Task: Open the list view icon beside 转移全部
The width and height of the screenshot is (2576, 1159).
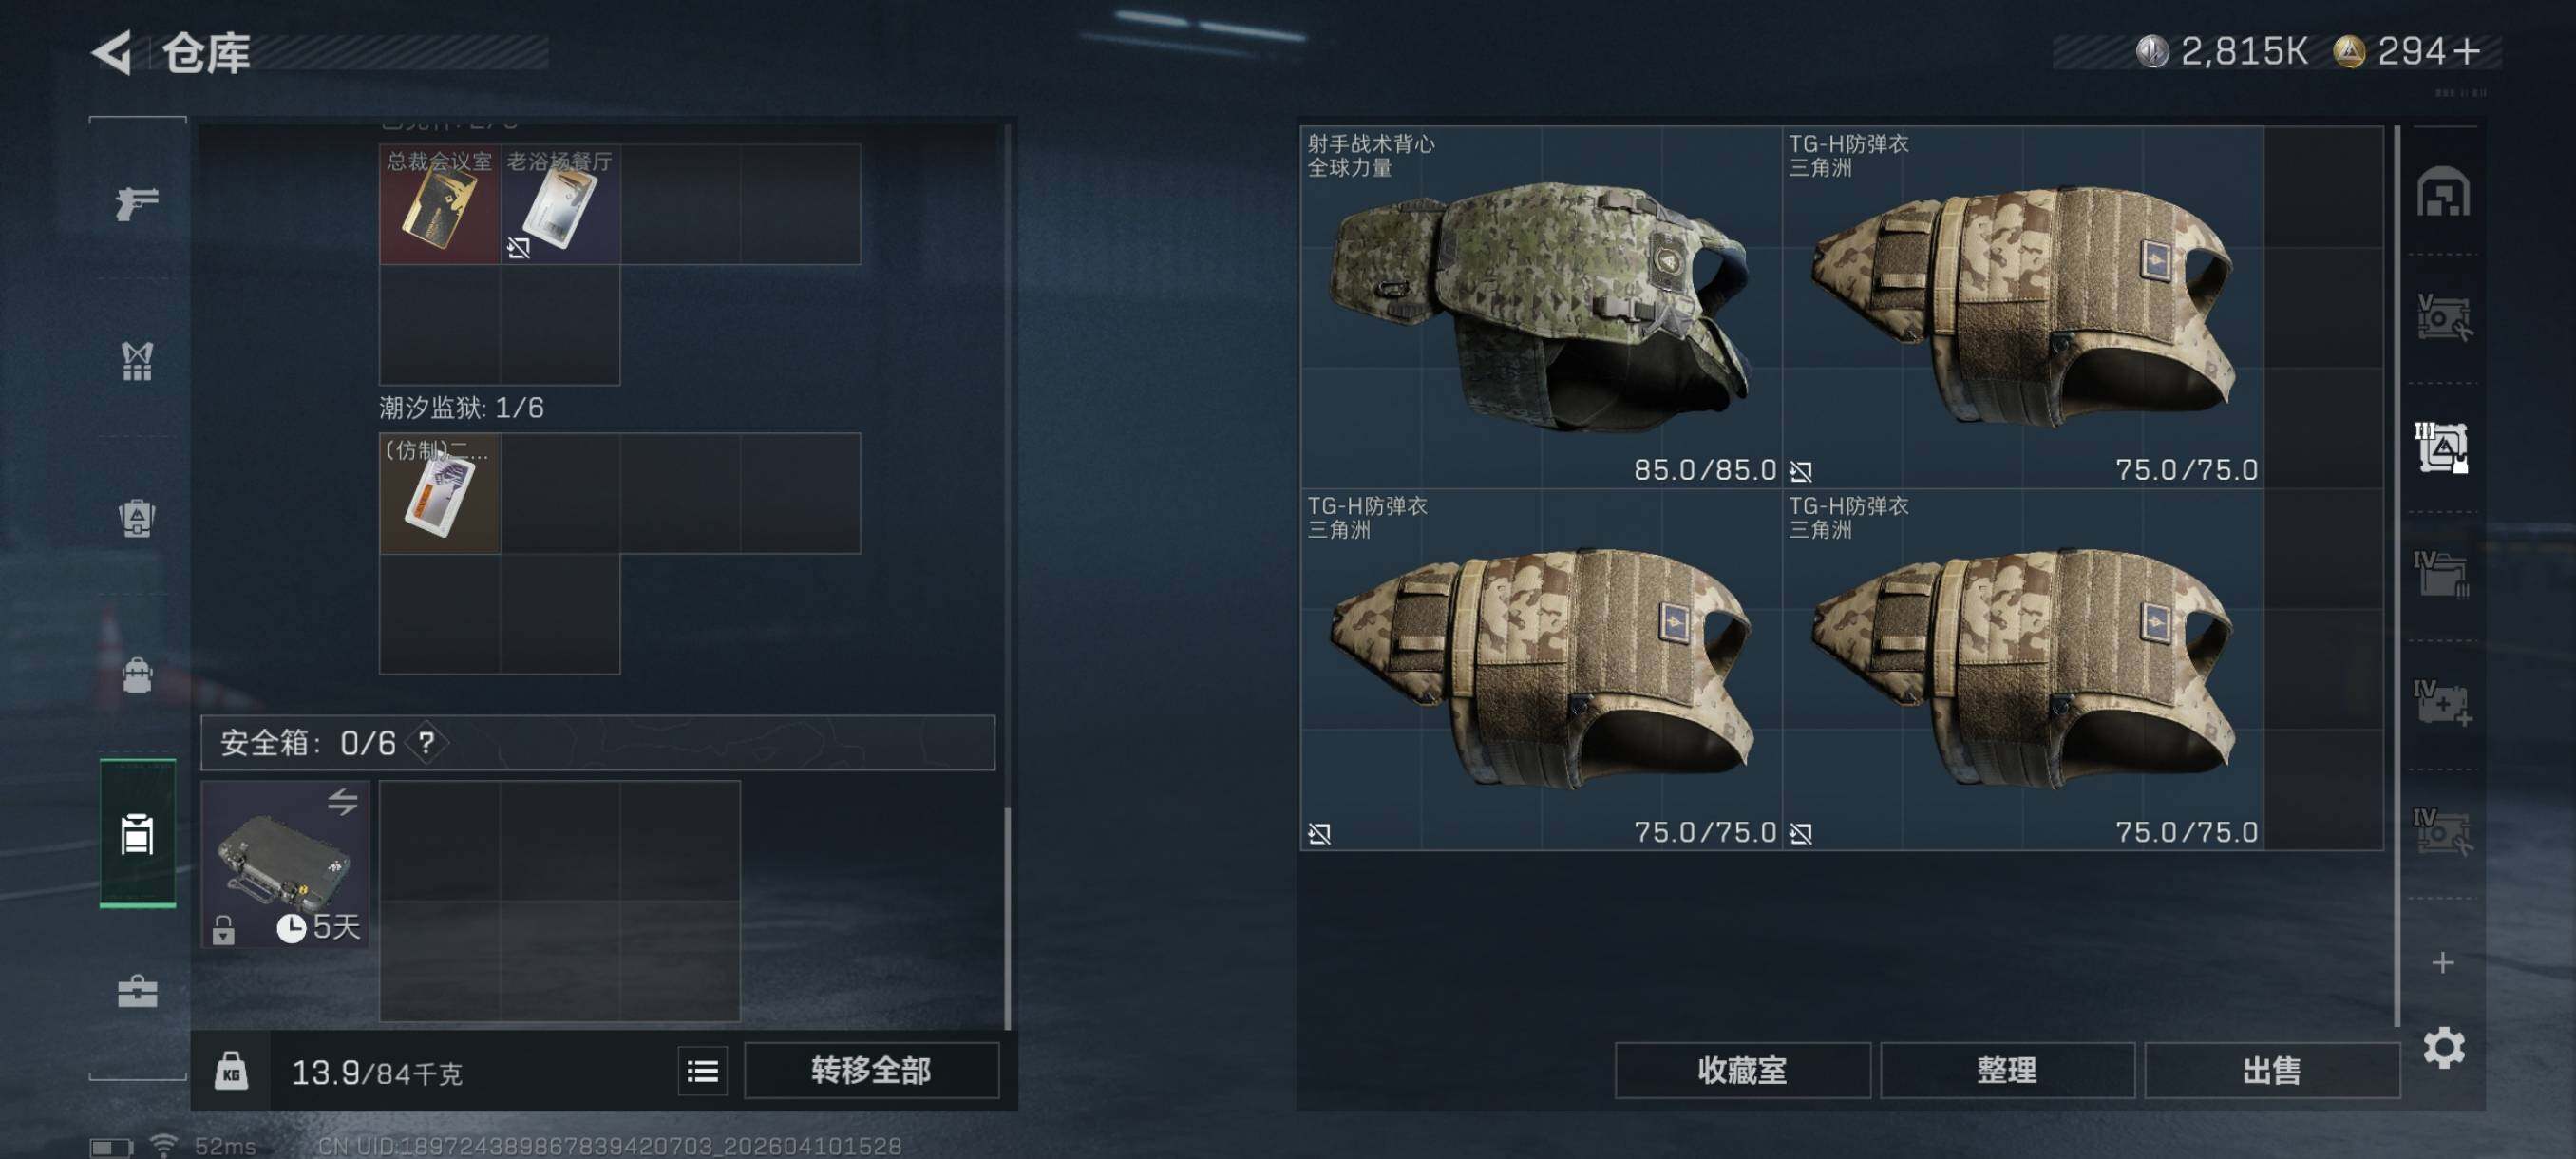Action: click(x=702, y=1071)
